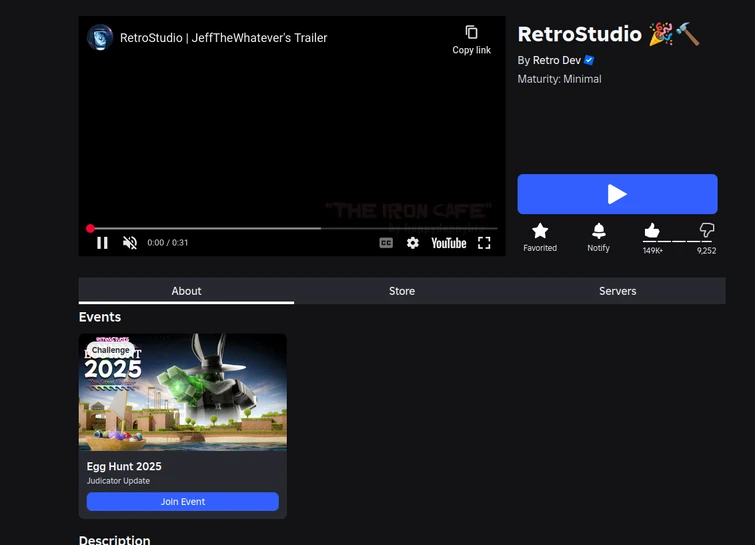Click the Judicator Update subtitle
The width and height of the screenshot is (755, 545).
[118, 481]
